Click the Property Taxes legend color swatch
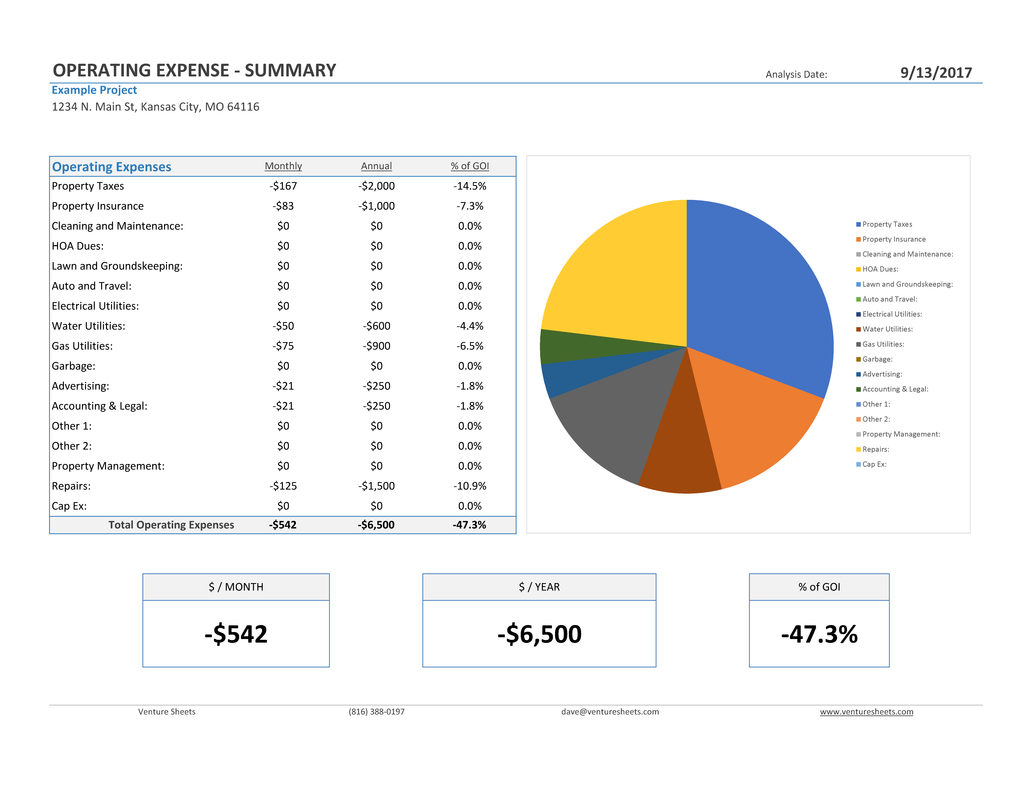 coord(858,225)
